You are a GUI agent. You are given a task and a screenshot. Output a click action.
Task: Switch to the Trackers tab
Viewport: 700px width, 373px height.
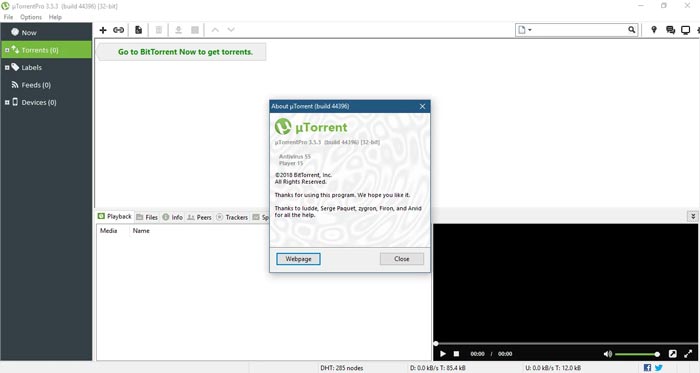click(x=232, y=217)
